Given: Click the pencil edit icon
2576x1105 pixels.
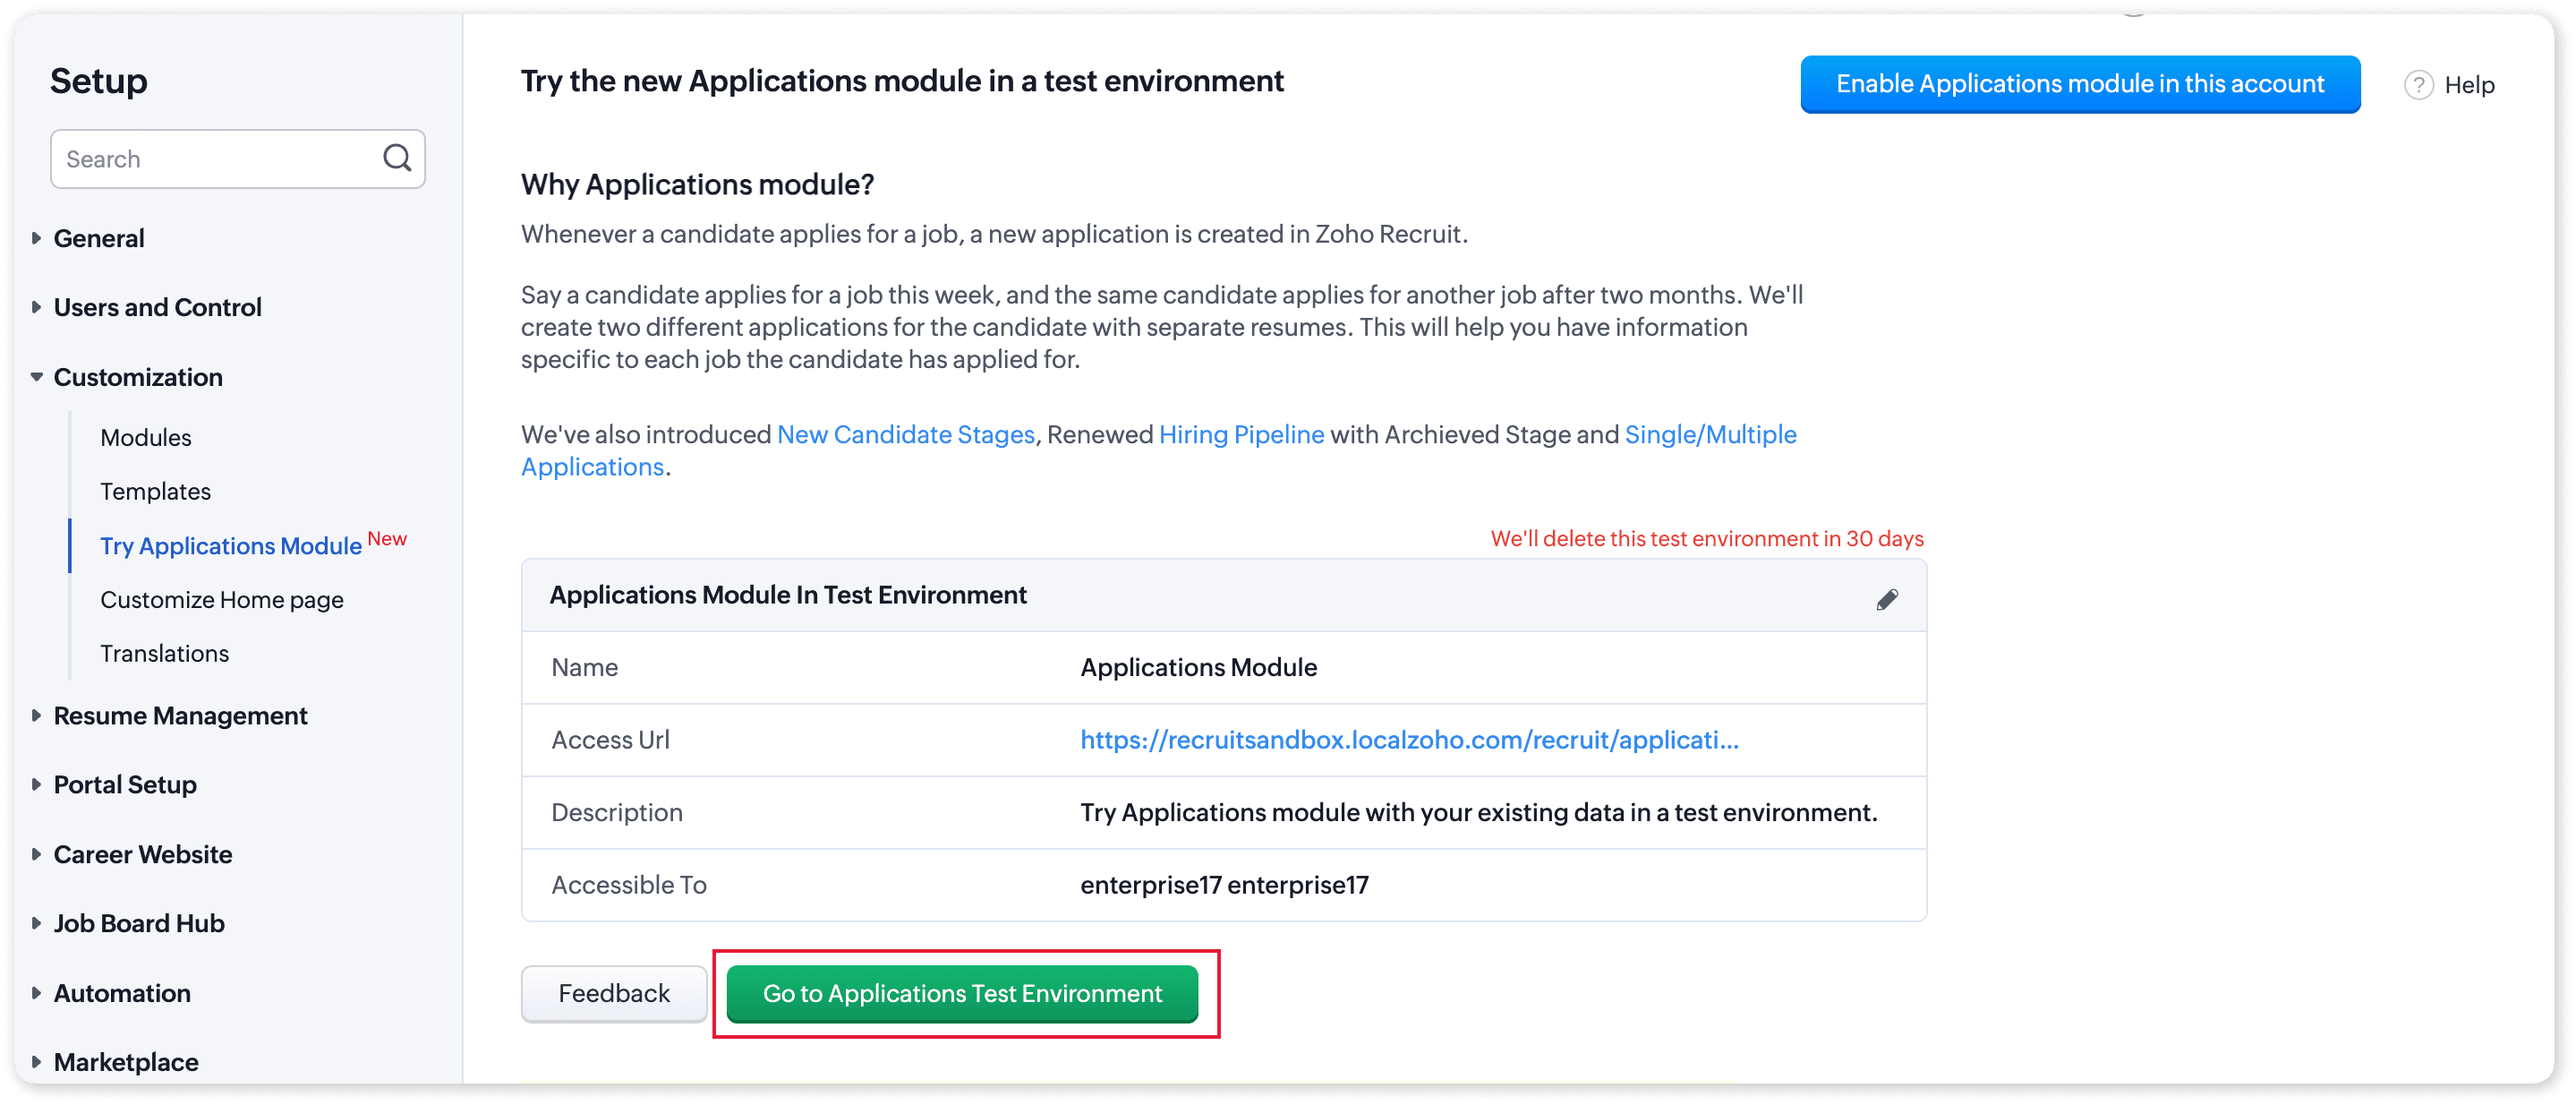Looking at the screenshot, I should point(1886,599).
